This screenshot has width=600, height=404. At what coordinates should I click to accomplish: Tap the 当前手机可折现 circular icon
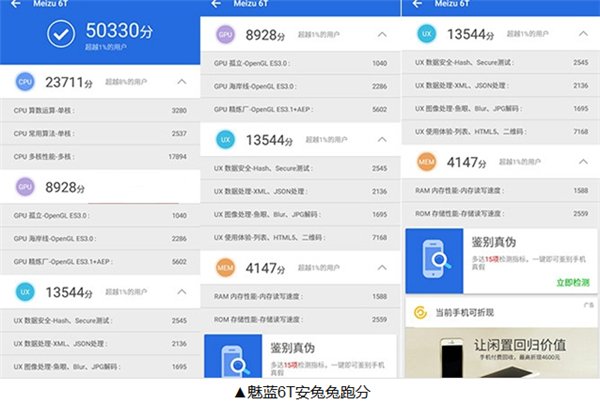pyautogui.click(x=420, y=314)
